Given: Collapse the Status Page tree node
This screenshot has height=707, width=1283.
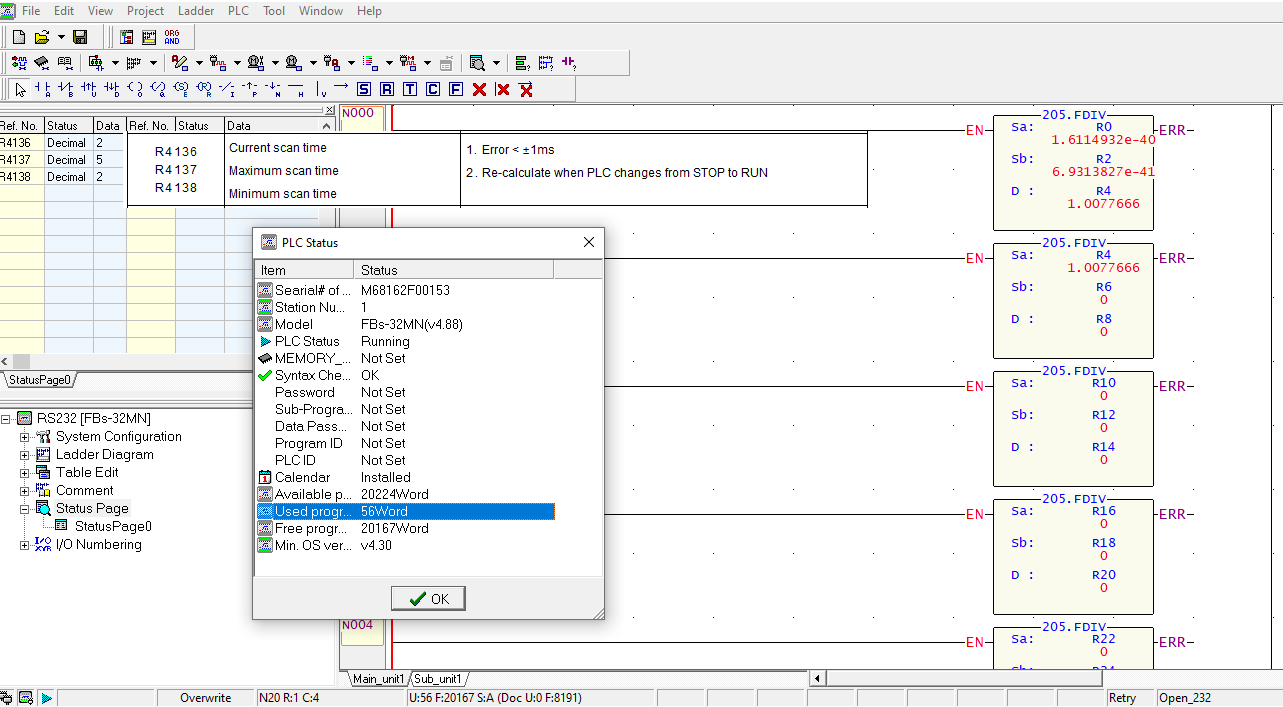Looking at the screenshot, I should coord(25,509).
